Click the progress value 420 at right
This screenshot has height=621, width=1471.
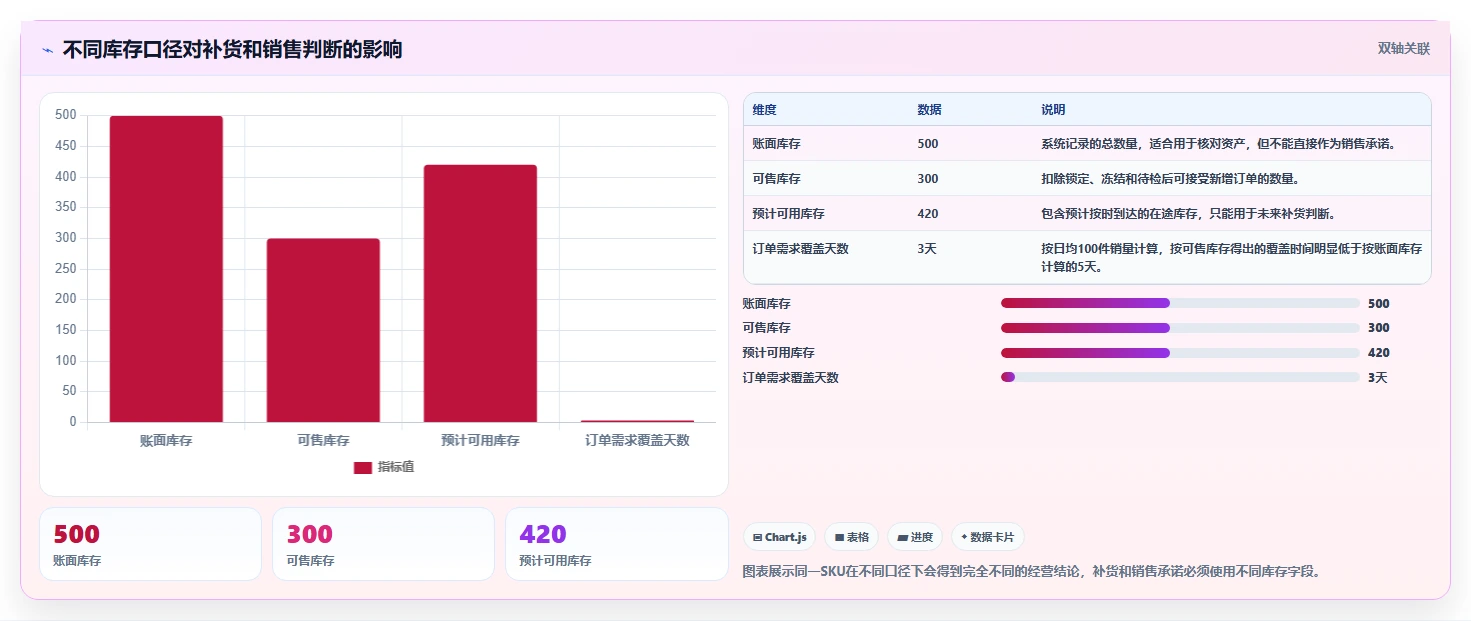click(x=1379, y=353)
